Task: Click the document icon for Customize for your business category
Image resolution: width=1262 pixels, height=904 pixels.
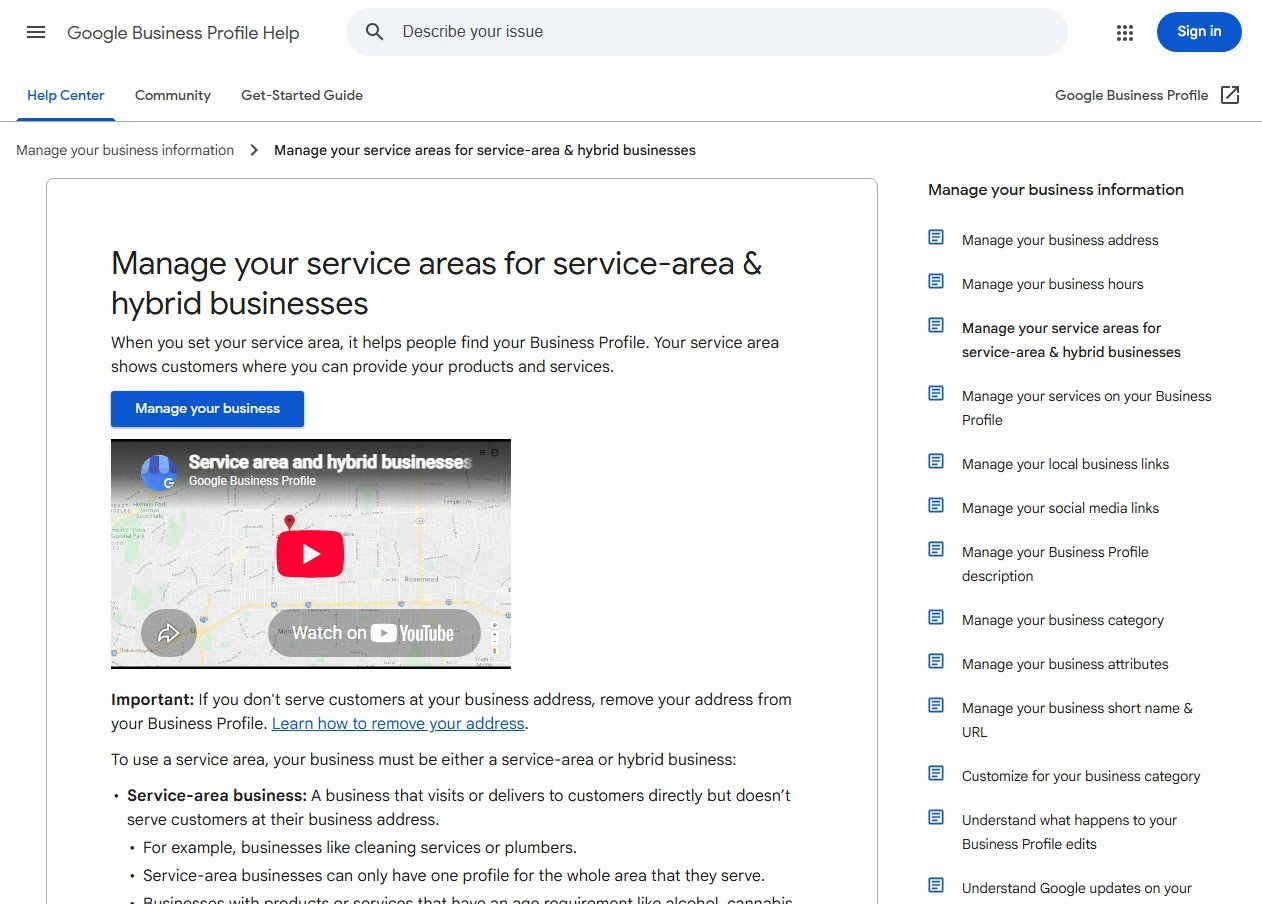Action: (x=936, y=774)
